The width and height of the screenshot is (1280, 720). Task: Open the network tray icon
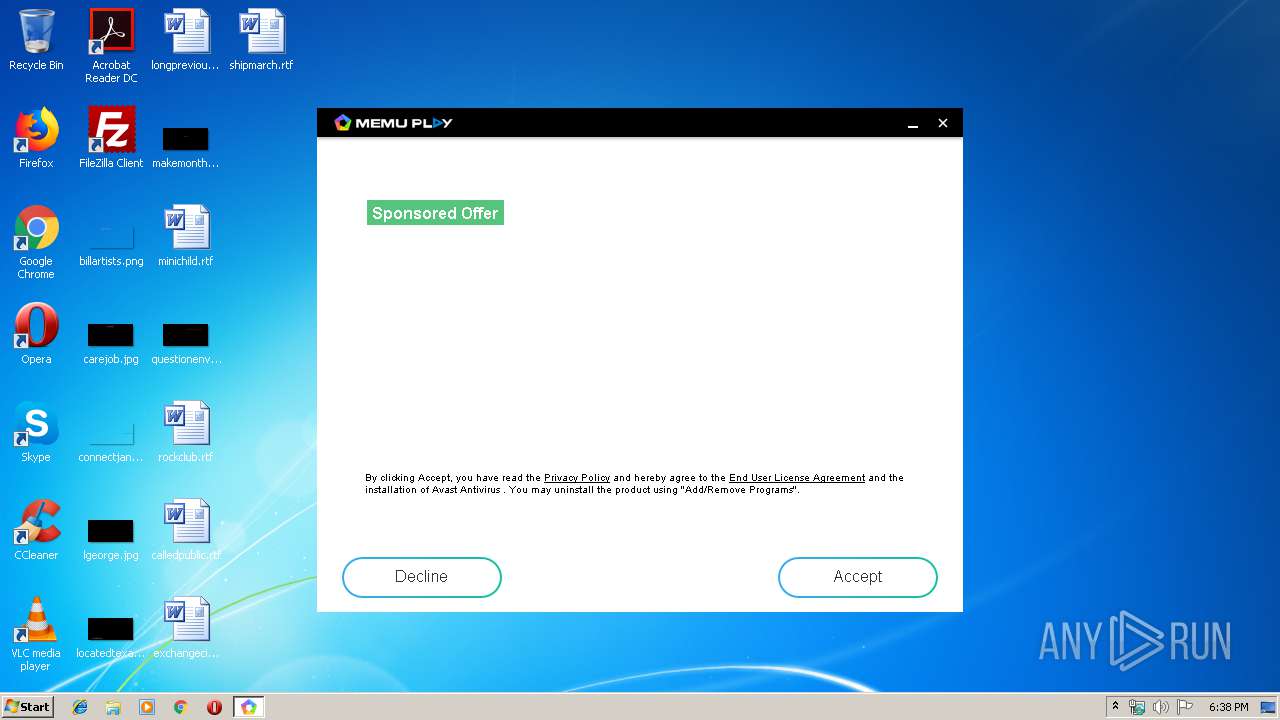point(1137,707)
